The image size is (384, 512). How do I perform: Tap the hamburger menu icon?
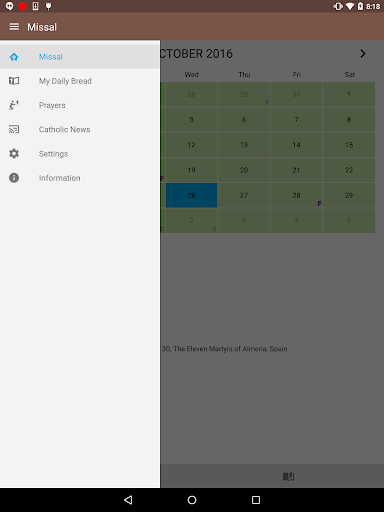14,27
